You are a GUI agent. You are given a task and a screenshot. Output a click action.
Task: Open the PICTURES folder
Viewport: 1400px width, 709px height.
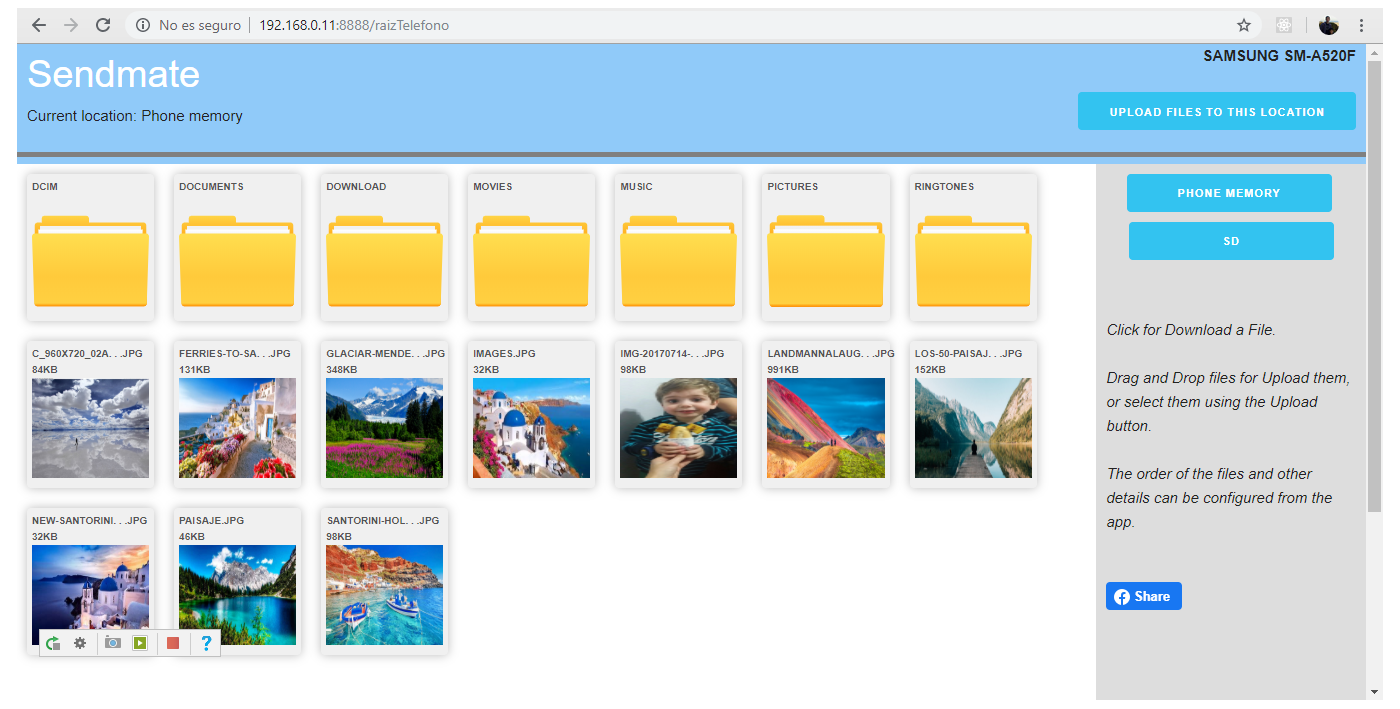[825, 247]
